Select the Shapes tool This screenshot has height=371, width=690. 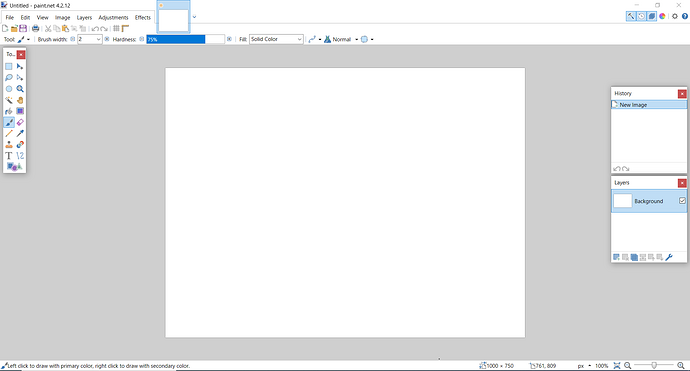(15, 167)
